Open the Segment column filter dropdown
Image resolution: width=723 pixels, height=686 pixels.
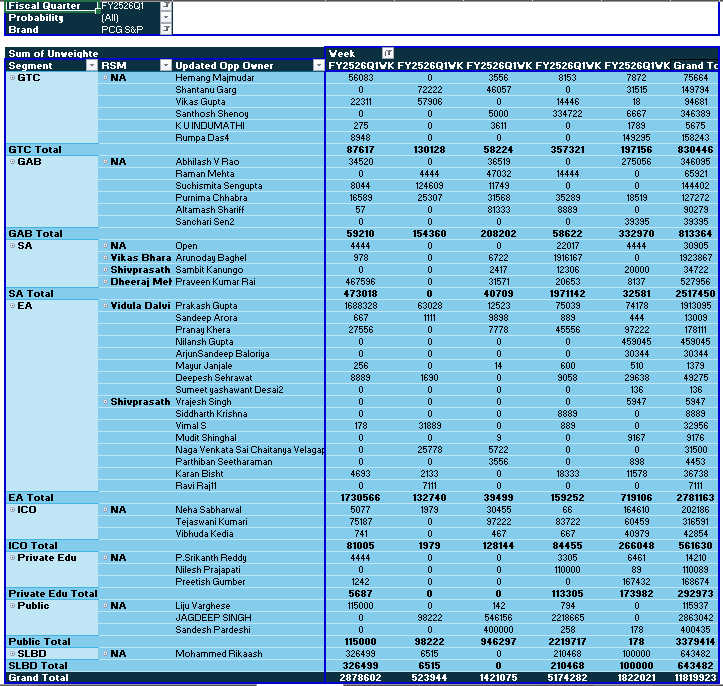pos(92,65)
